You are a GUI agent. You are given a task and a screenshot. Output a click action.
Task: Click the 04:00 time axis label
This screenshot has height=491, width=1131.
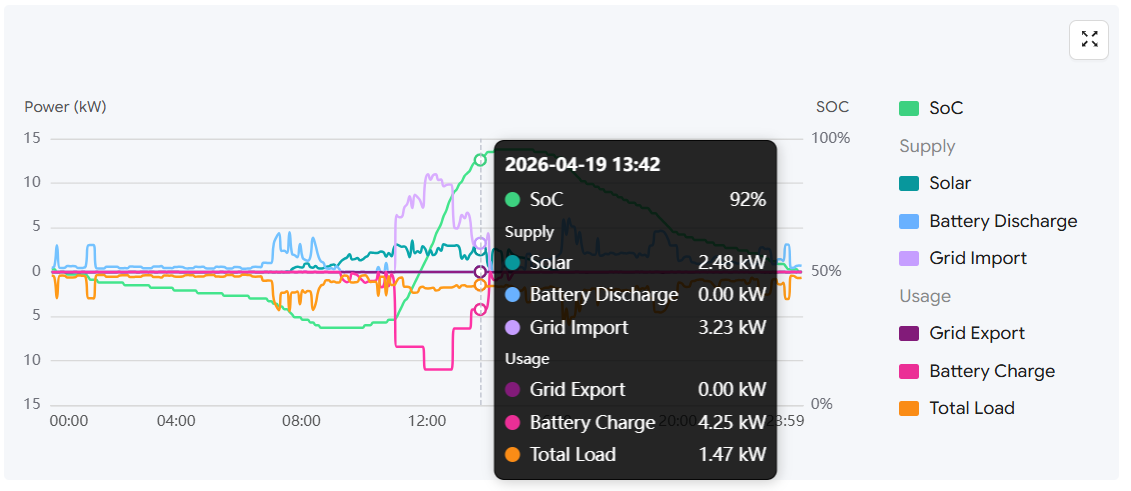[x=176, y=421]
